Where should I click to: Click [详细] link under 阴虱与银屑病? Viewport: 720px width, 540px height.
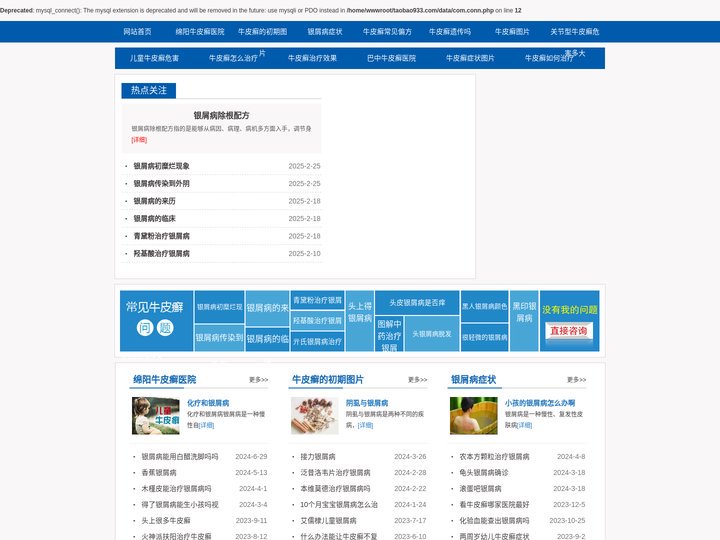365,425
